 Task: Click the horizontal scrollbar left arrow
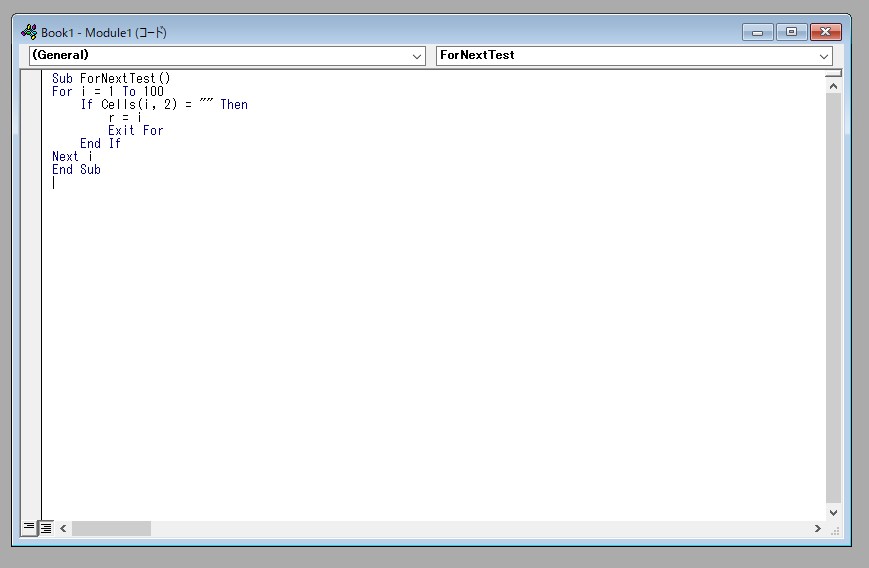63,528
